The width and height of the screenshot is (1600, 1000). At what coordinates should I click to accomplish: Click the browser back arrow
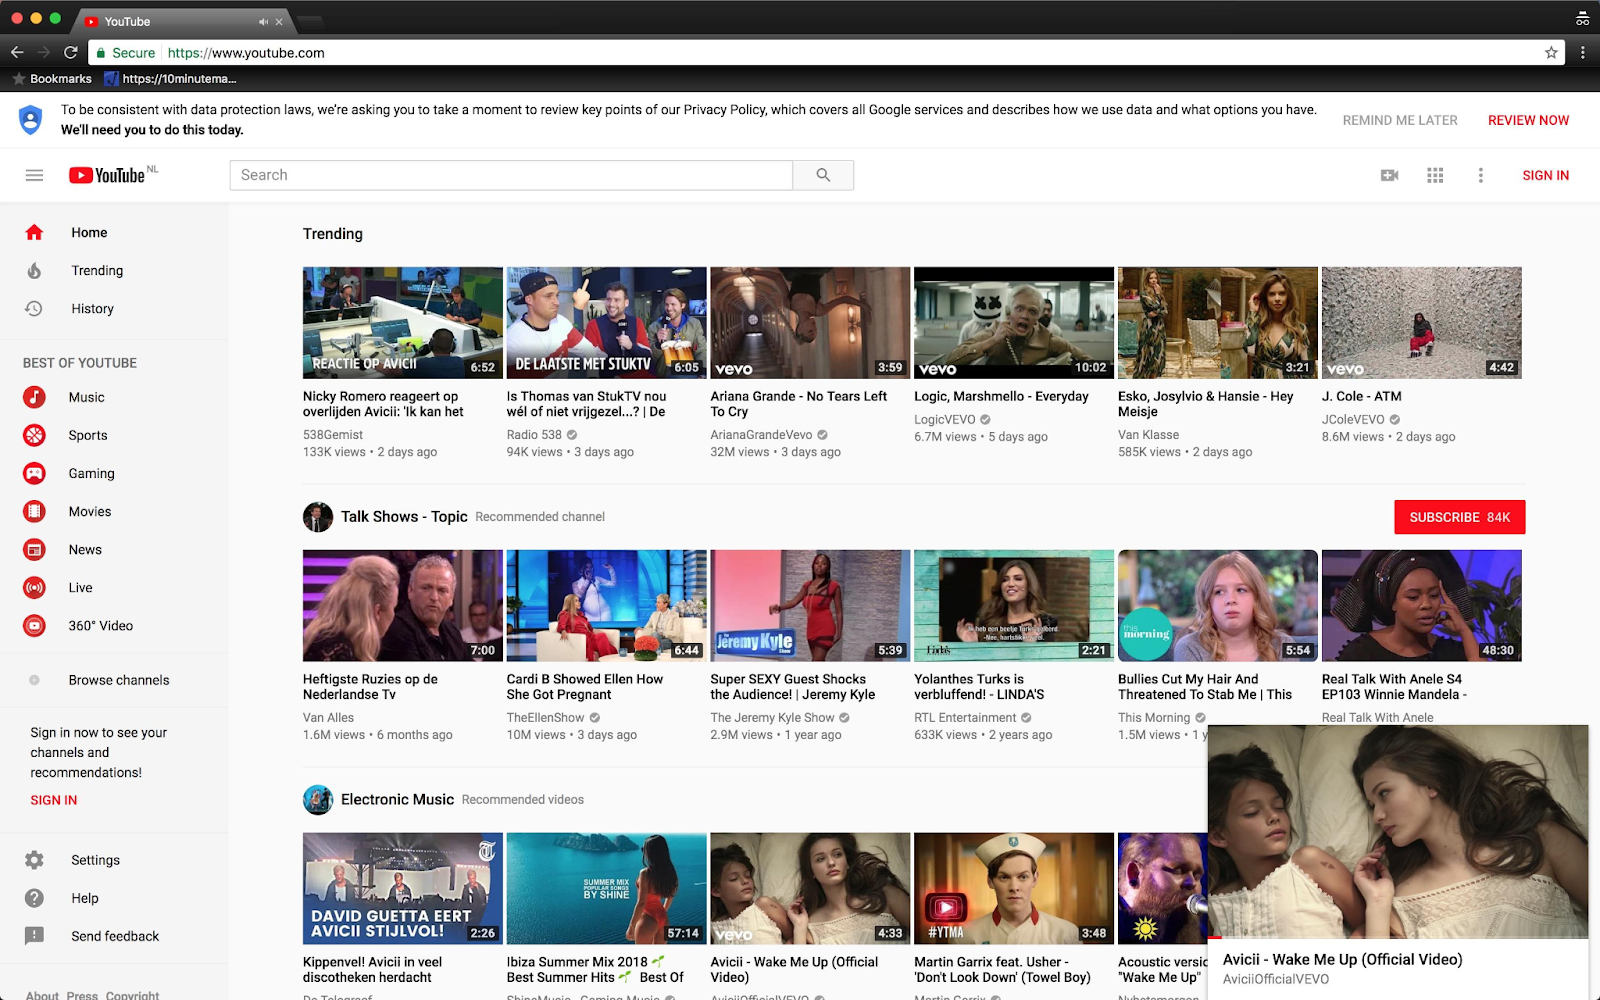pyautogui.click(x=17, y=52)
